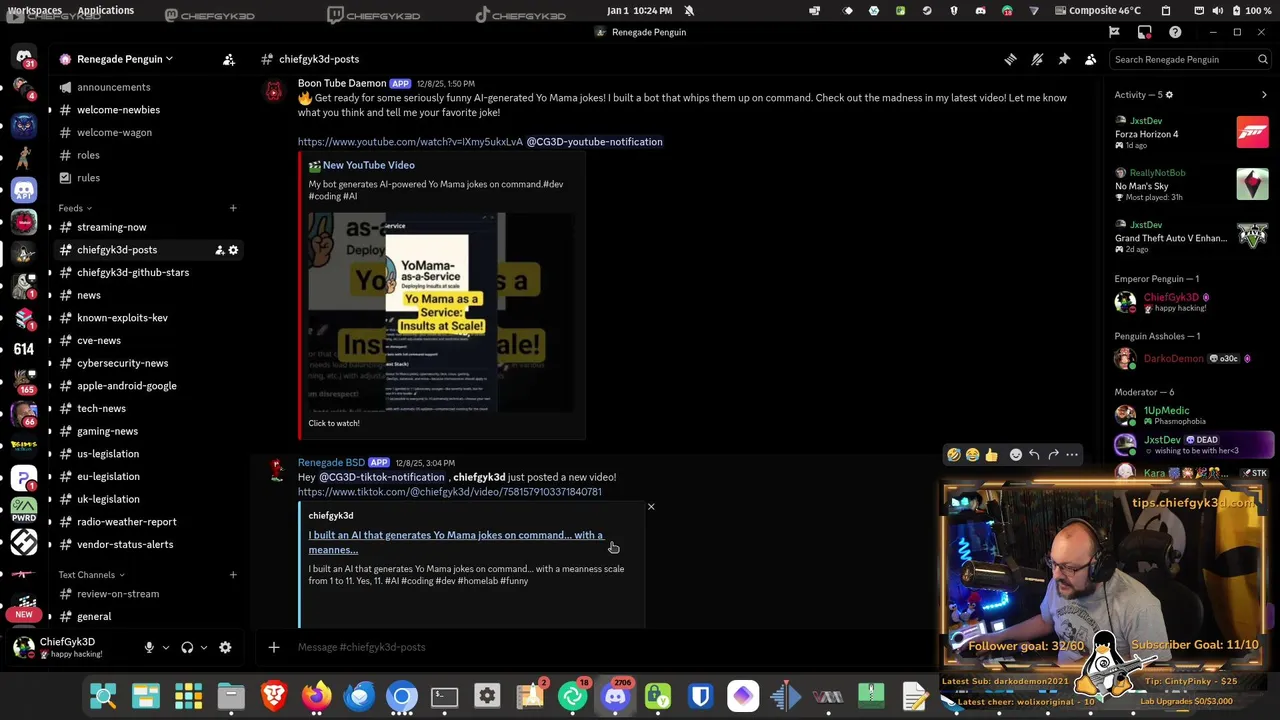1280x720 pixels.
Task: Collapse the Feeds category
Action: point(75,208)
